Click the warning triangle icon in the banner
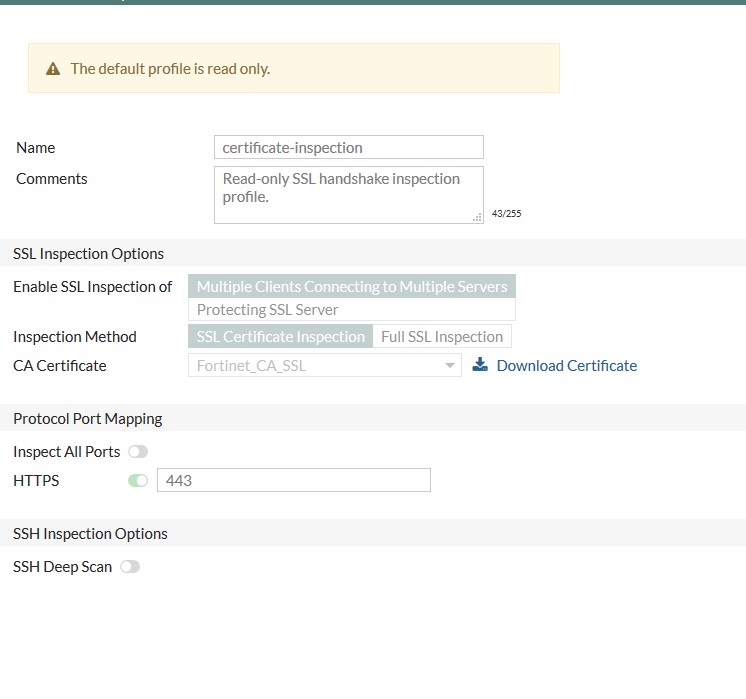Viewport: 746px width, 699px height. point(53,69)
